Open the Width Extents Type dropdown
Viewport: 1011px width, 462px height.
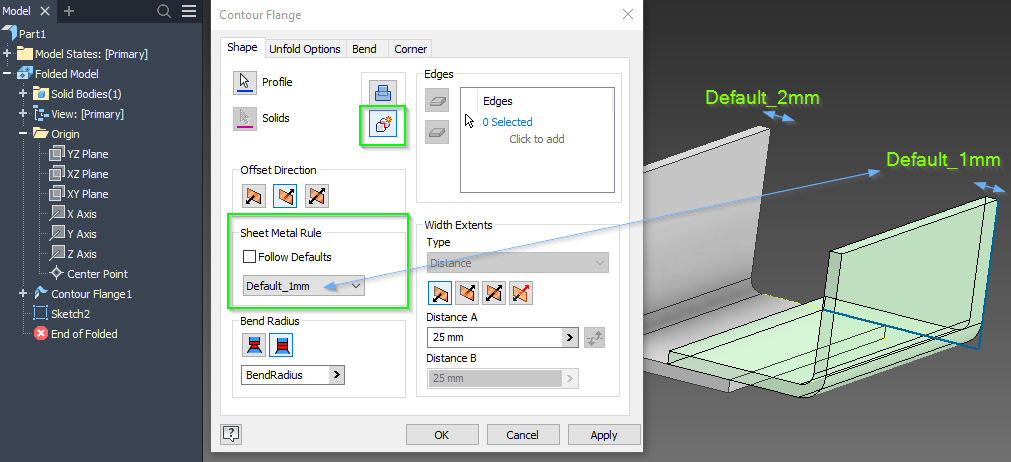pos(518,263)
